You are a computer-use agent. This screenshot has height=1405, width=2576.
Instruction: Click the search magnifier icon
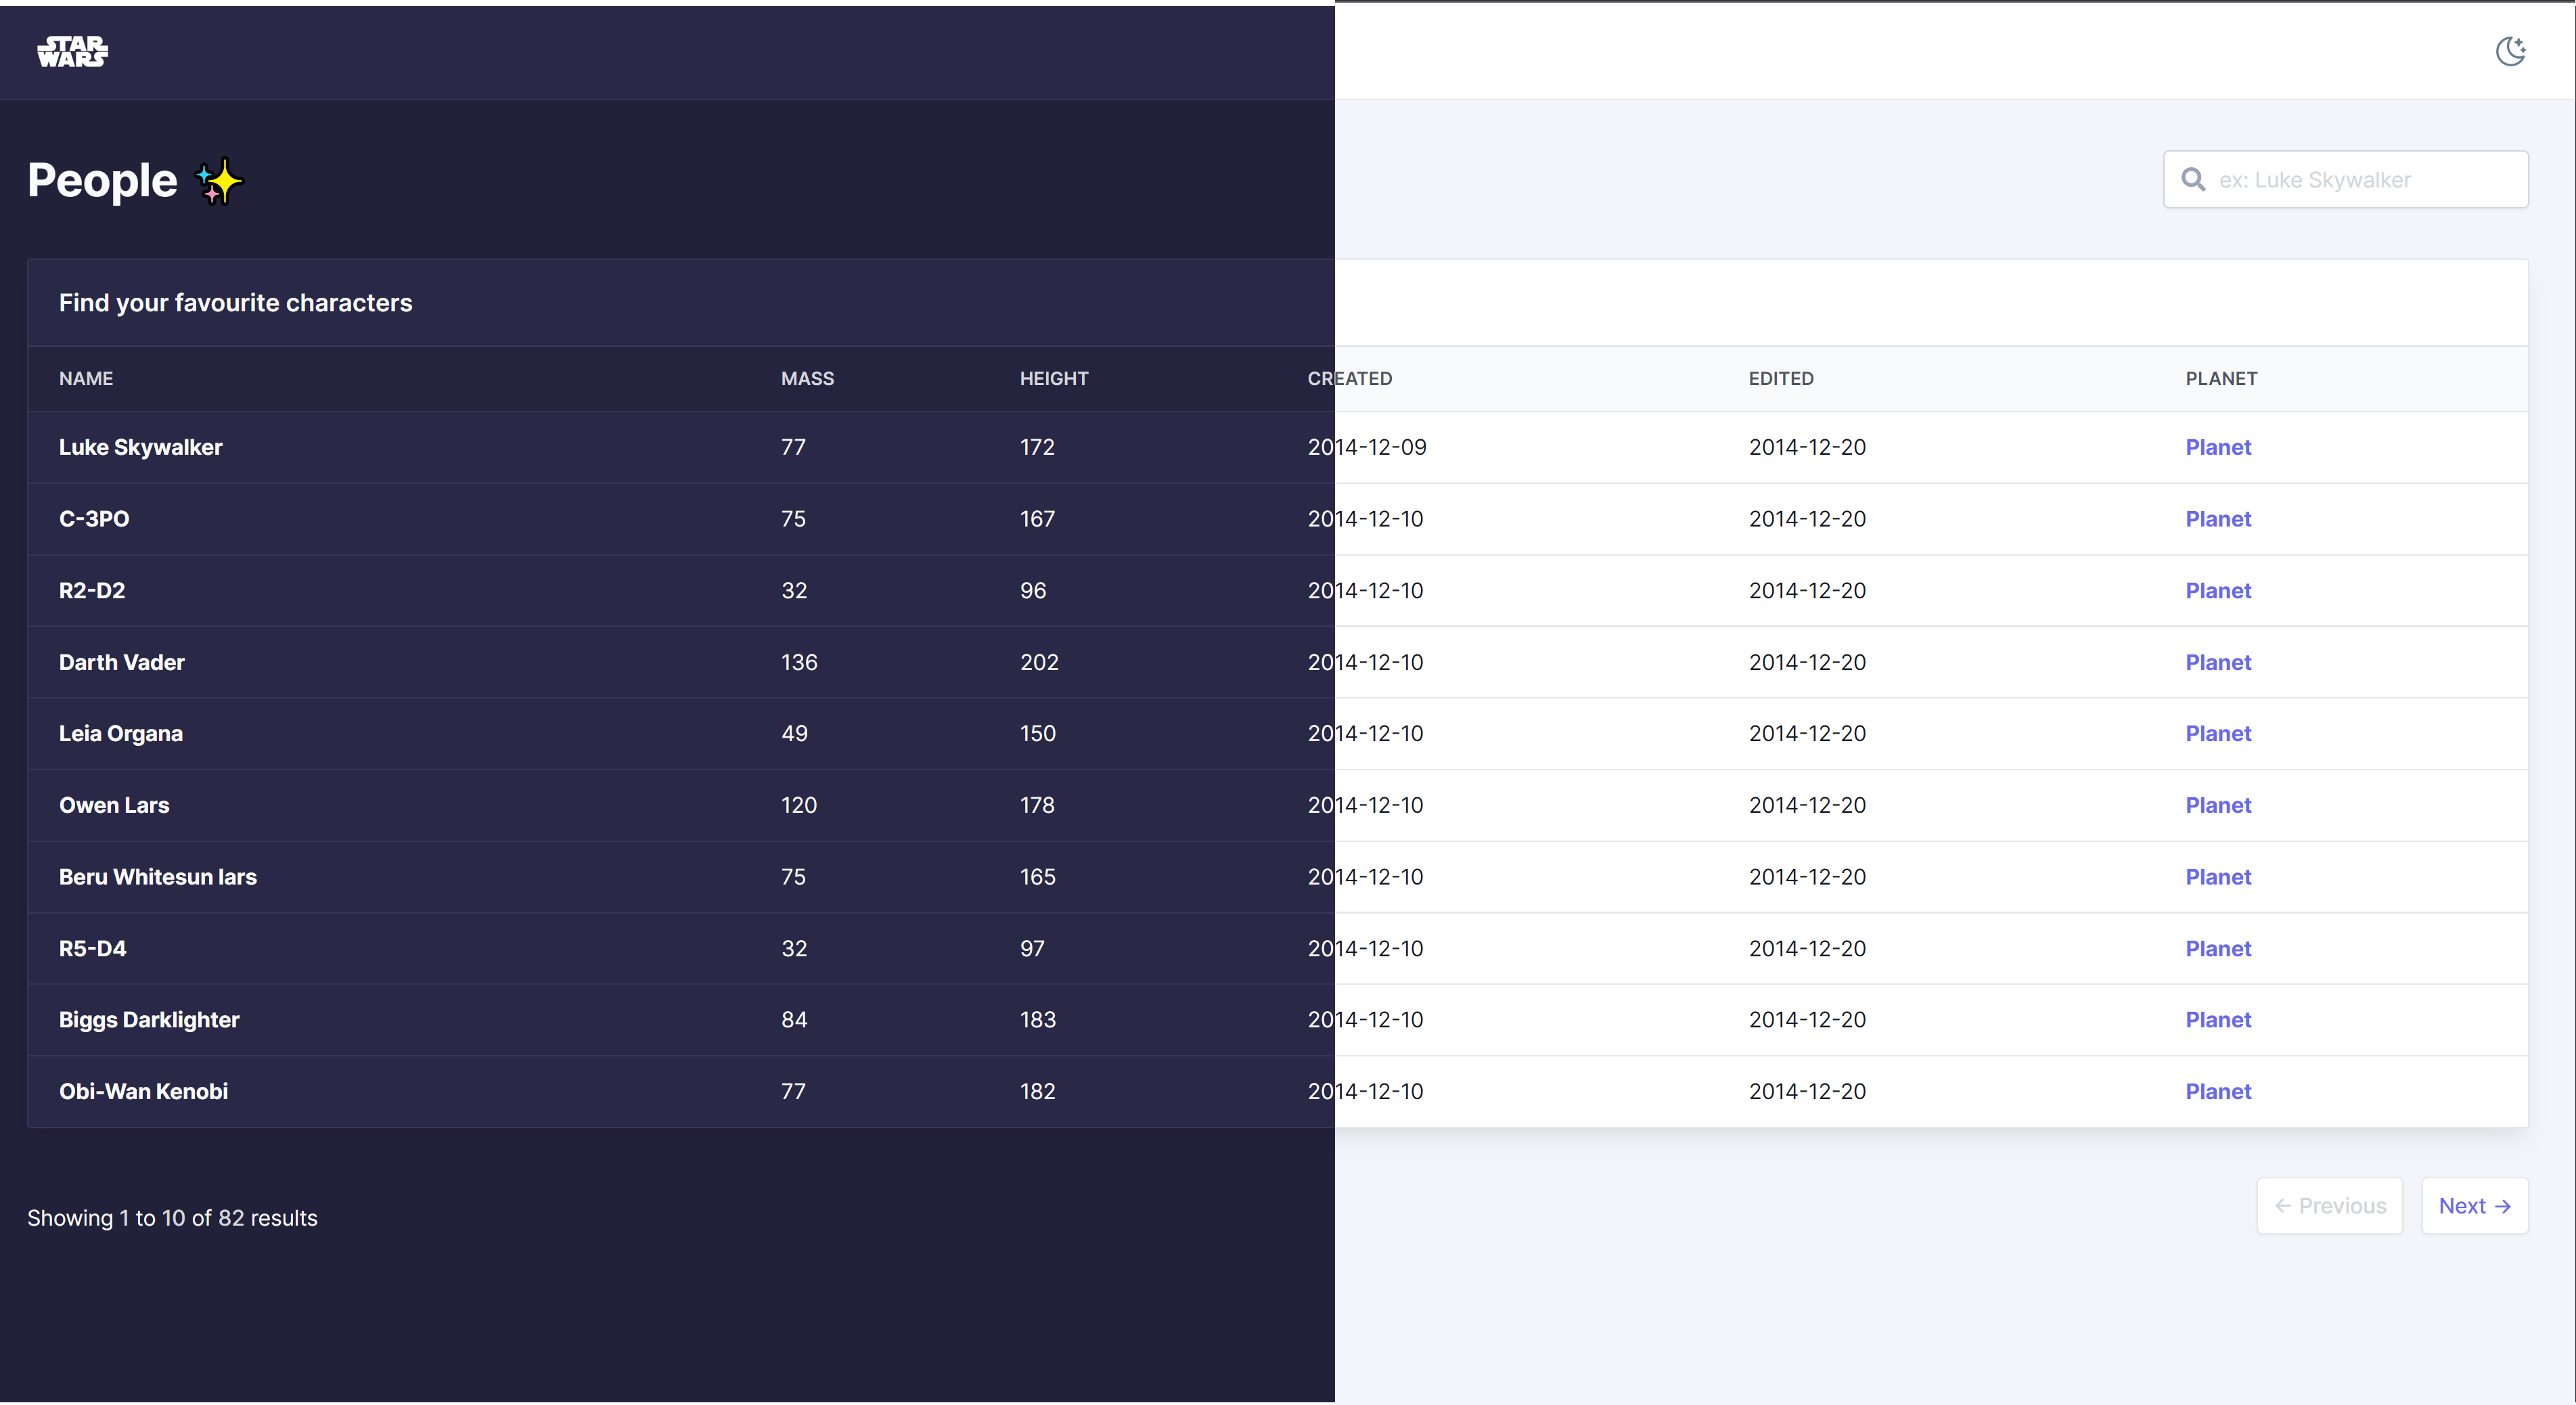(x=2193, y=180)
